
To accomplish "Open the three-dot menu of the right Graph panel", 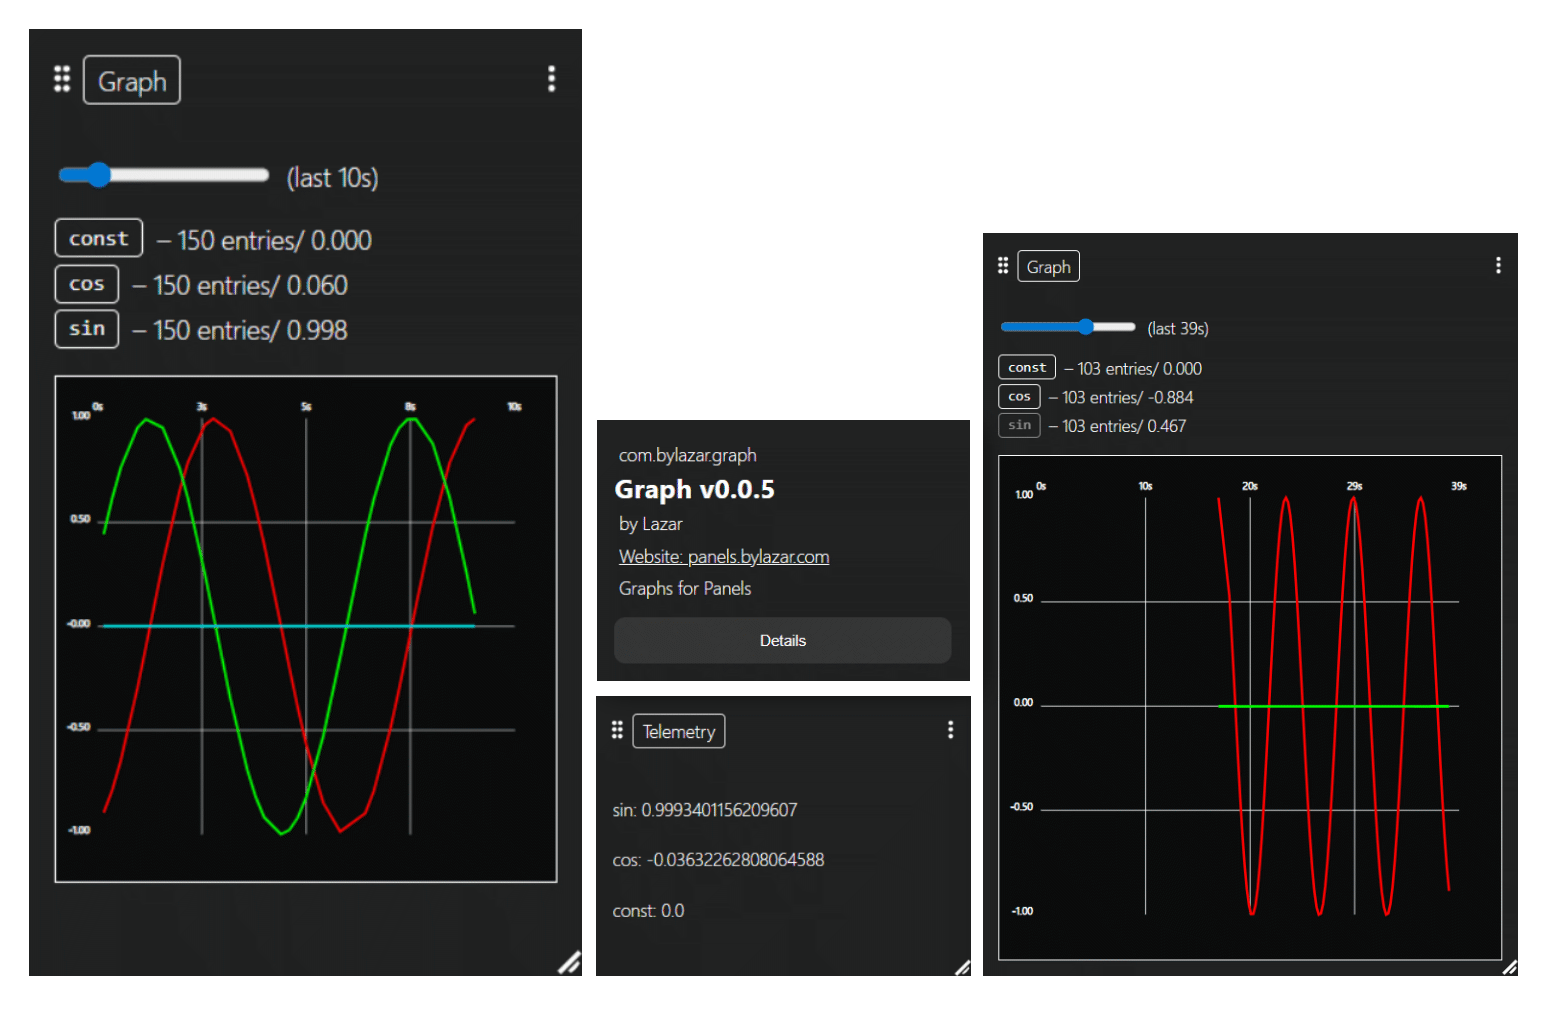I will tap(1498, 265).
